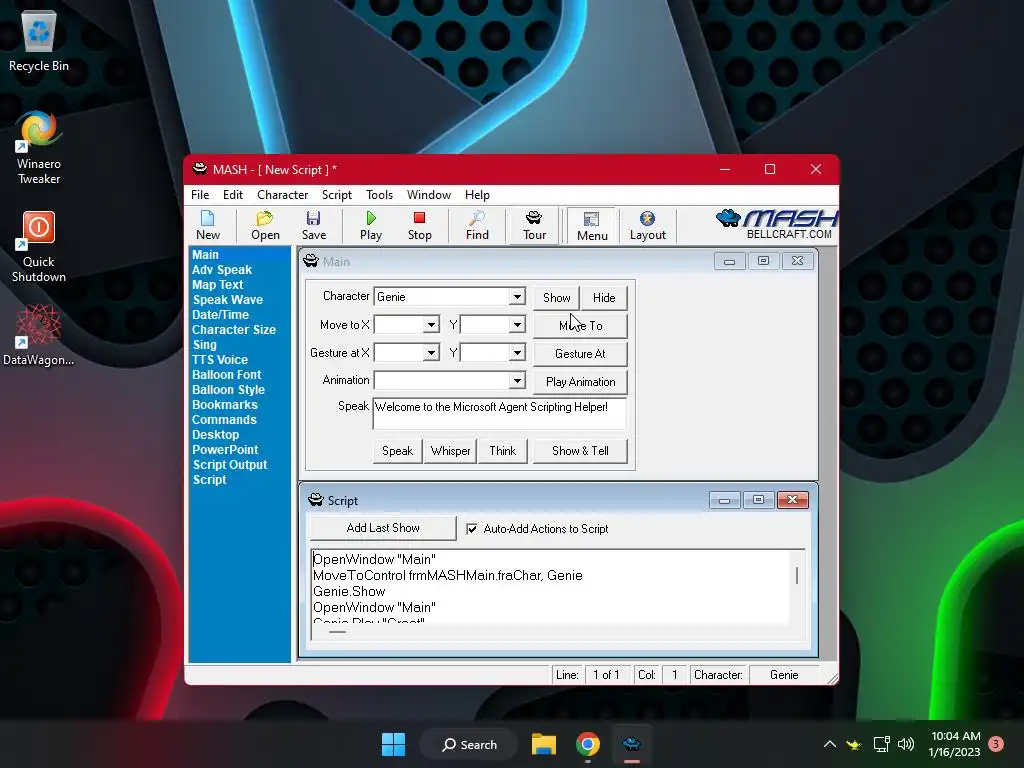Click MASH icon in the taskbar
The width and height of the screenshot is (1024, 768).
click(632, 744)
